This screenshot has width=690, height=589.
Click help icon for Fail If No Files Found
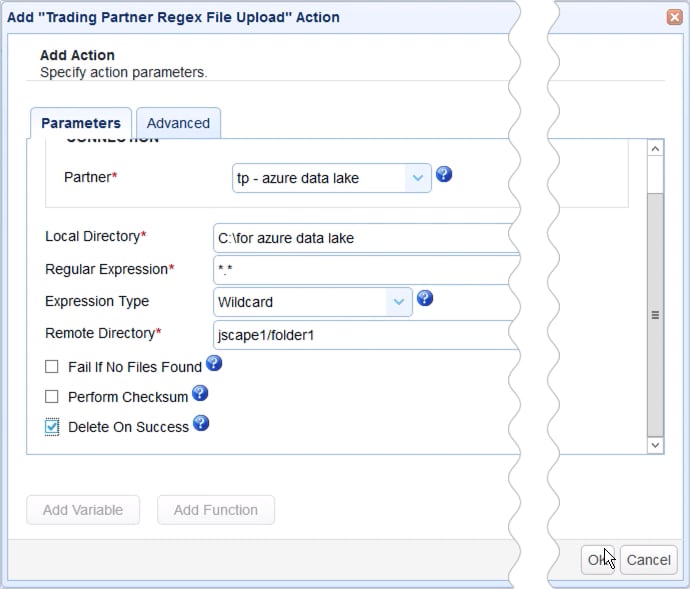click(214, 363)
